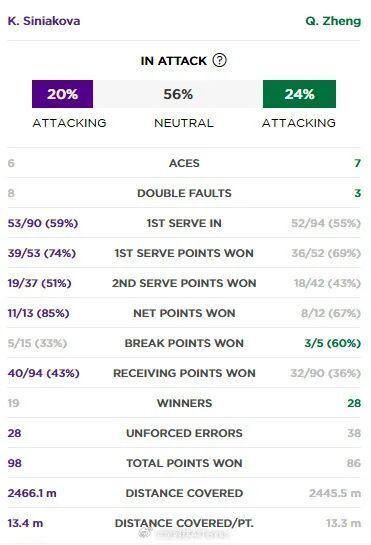Select the green 24% attacking bar
The width and height of the screenshot is (371, 545).
point(299,94)
